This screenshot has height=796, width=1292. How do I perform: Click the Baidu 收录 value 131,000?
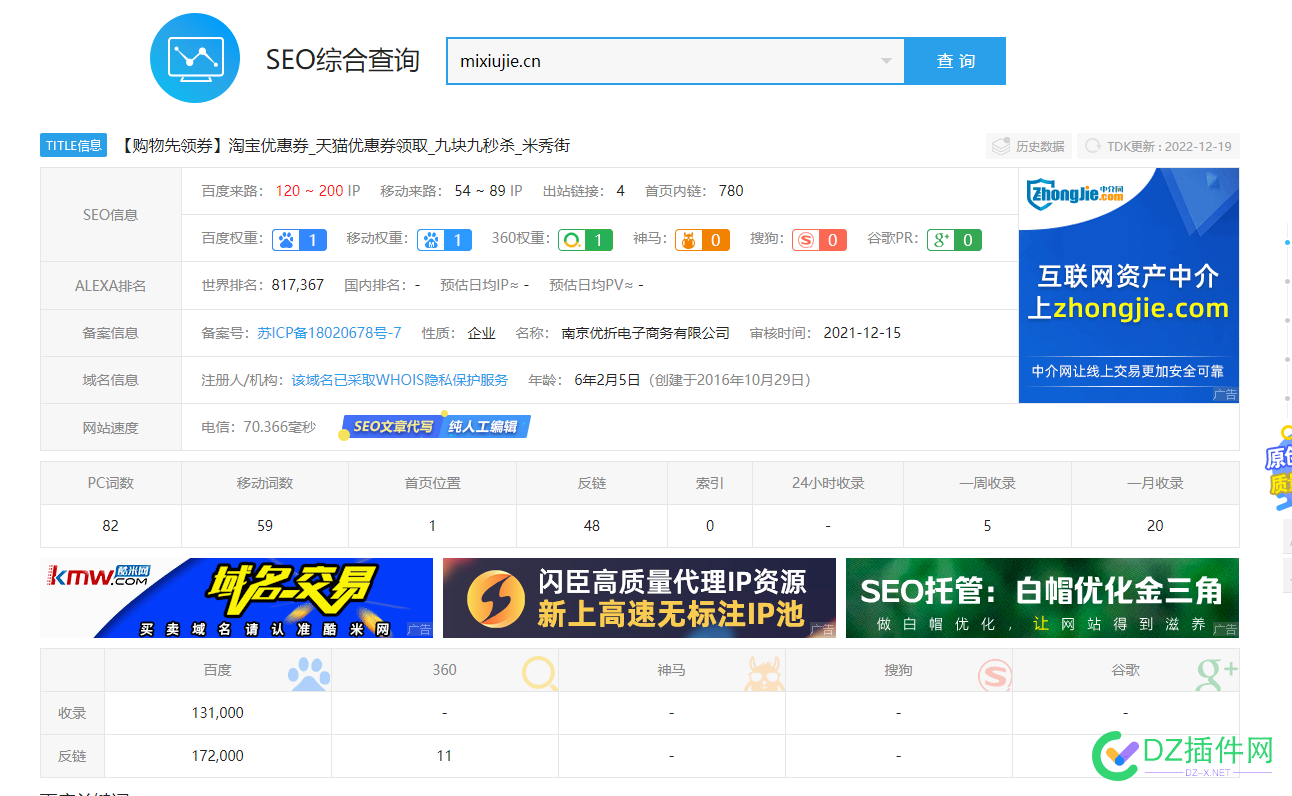click(217, 713)
